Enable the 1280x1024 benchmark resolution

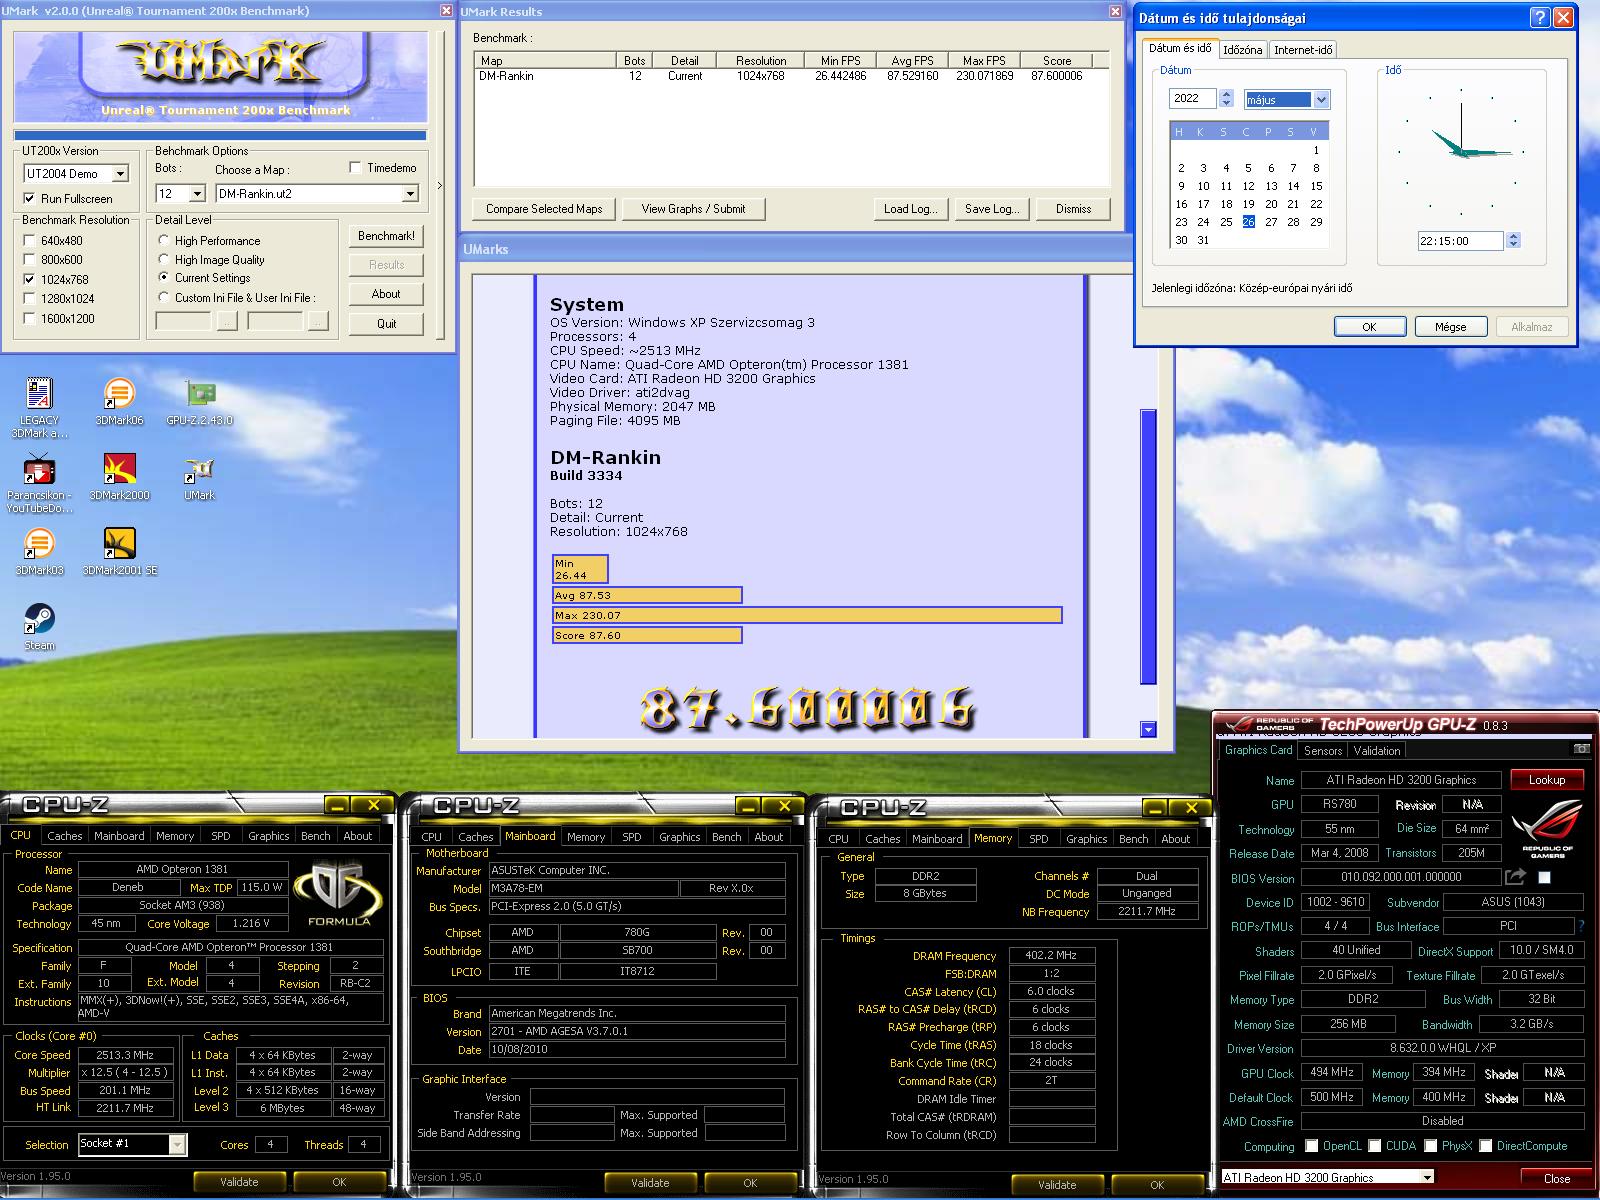click(x=29, y=298)
